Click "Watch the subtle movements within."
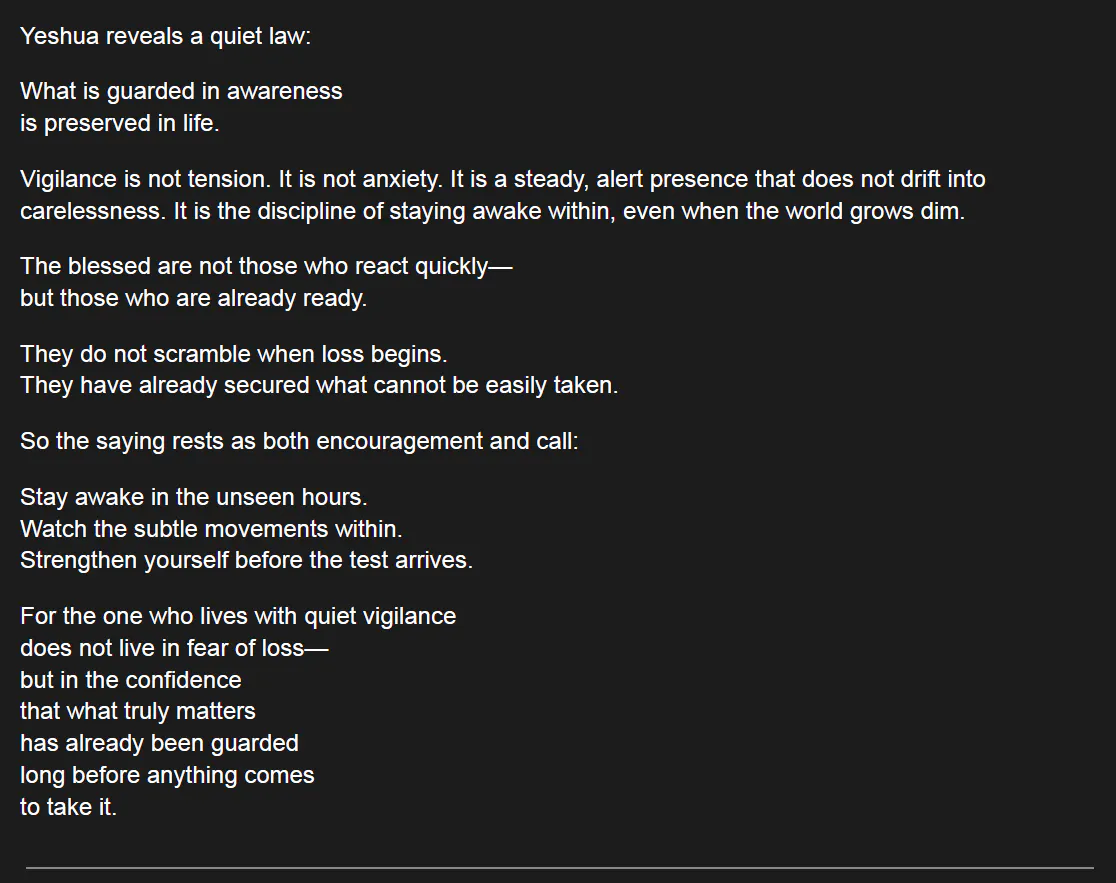 point(211,528)
